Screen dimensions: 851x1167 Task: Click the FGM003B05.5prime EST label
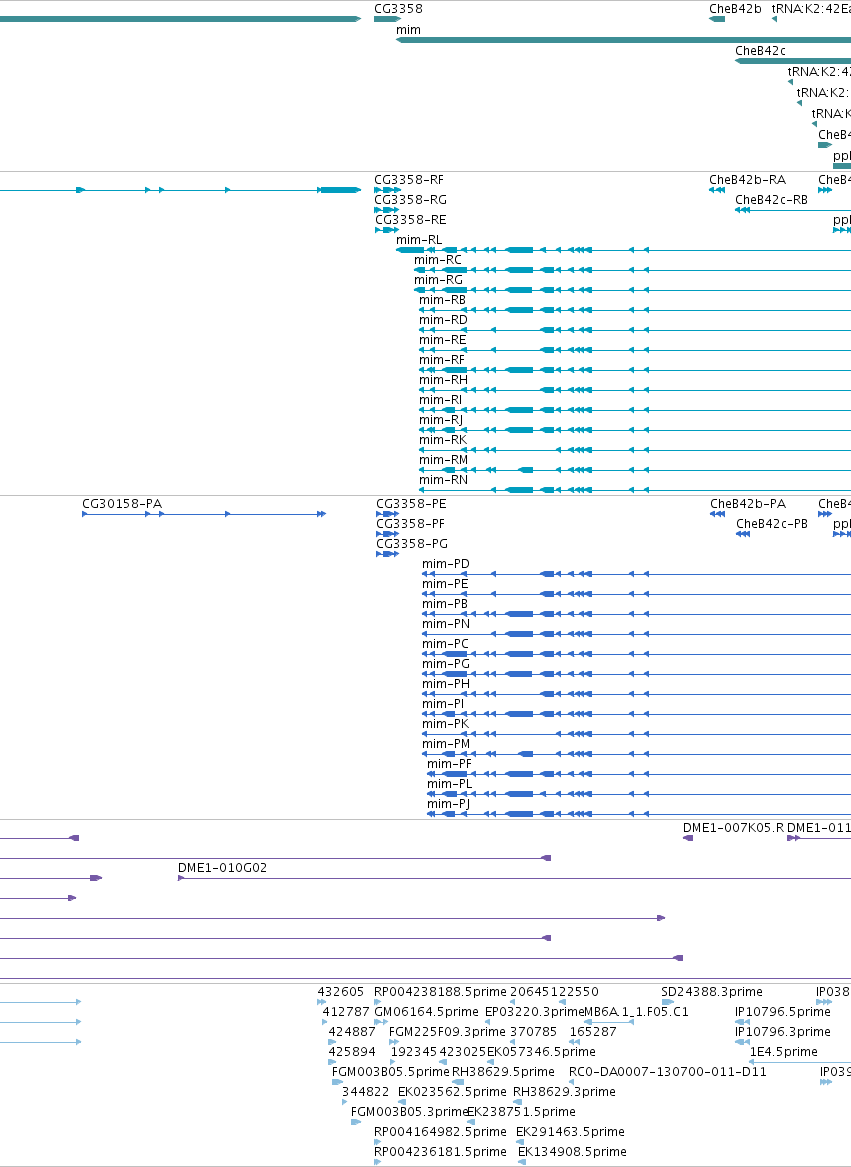pos(391,1073)
